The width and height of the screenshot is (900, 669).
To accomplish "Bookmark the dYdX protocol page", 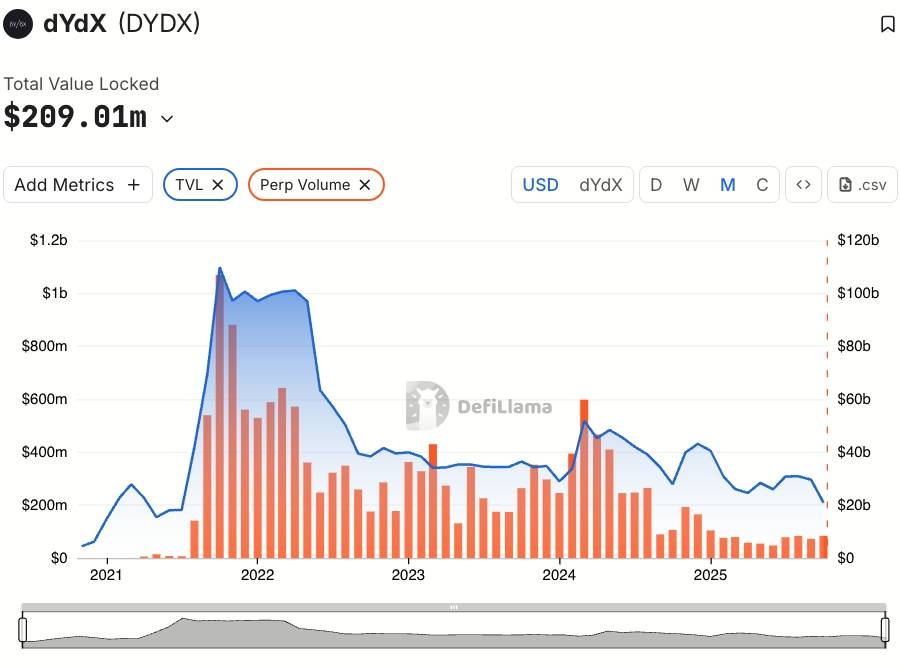I will tap(888, 24).
